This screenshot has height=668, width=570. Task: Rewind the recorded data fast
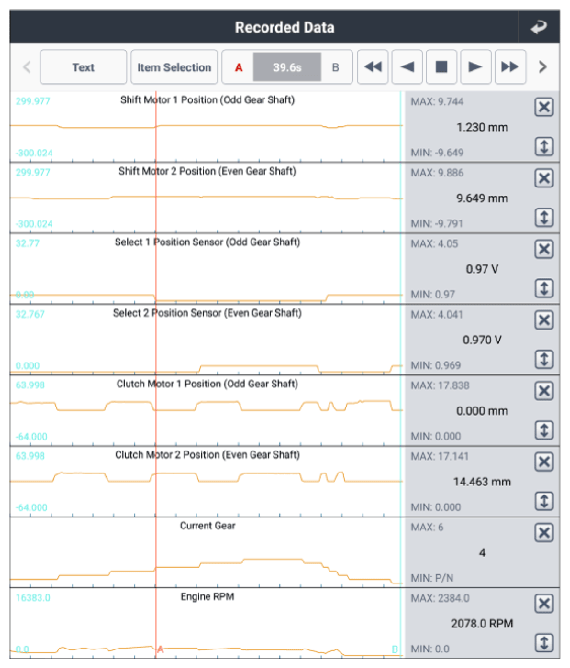tap(373, 67)
